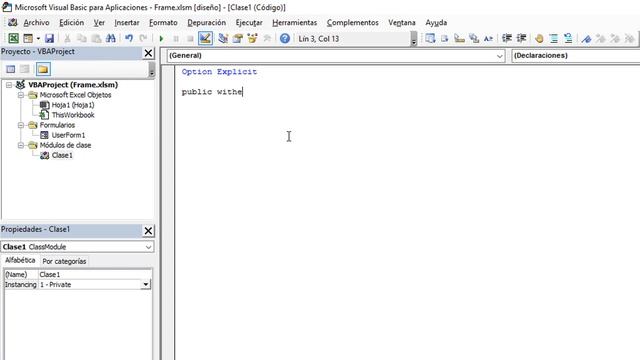
Task: Open the Properties Window icon
Action: [x=238, y=38]
